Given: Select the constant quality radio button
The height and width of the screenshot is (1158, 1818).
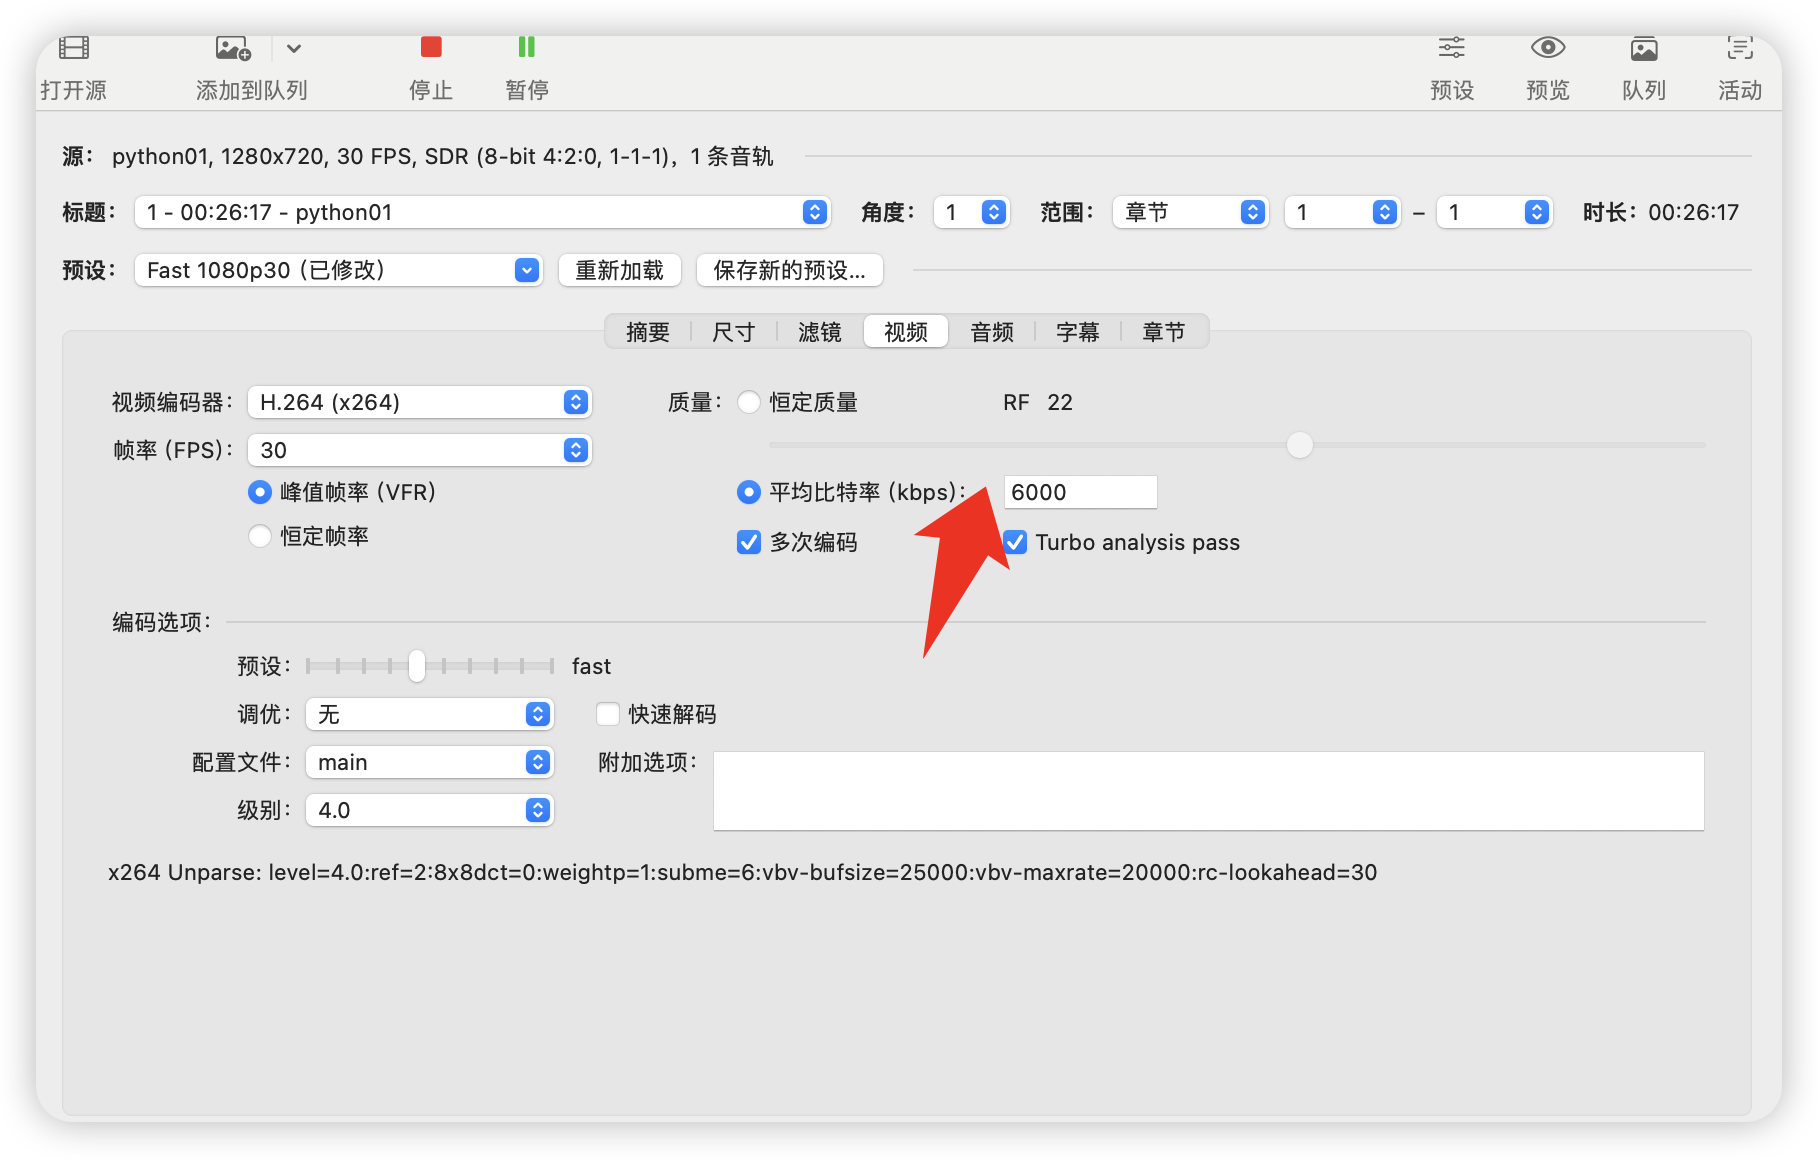Looking at the screenshot, I should [x=749, y=402].
